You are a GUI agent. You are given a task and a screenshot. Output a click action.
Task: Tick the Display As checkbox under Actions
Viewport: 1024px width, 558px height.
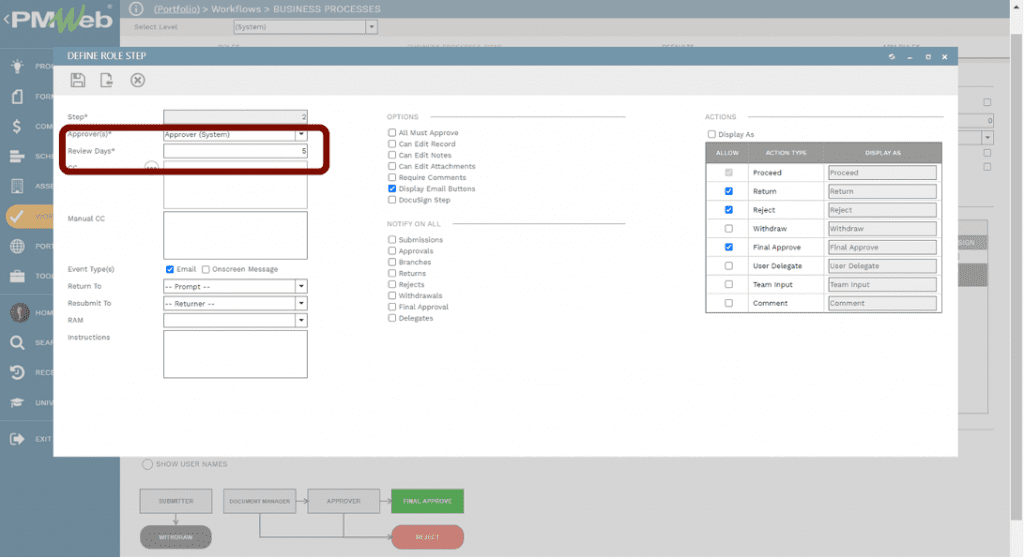coord(711,134)
